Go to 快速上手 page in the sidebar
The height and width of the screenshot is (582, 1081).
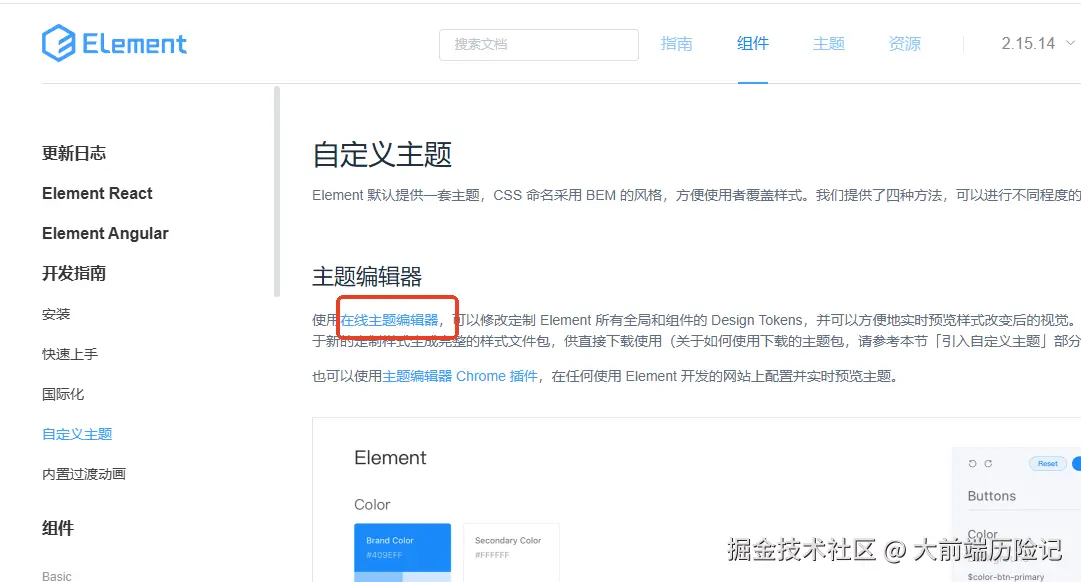point(70,354)
